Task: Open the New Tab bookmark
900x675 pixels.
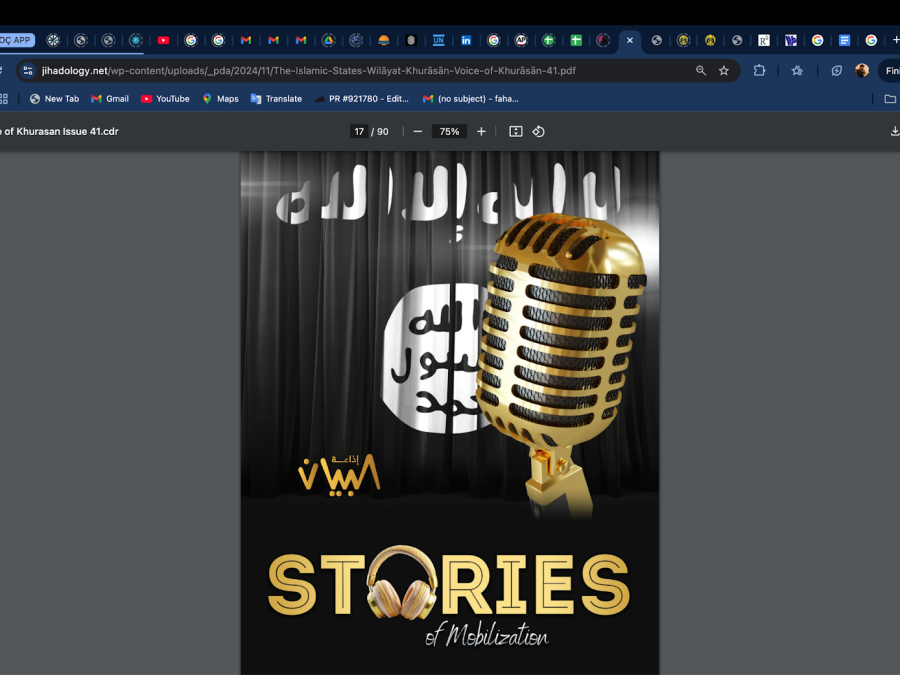Action: [x=55, y=99]
